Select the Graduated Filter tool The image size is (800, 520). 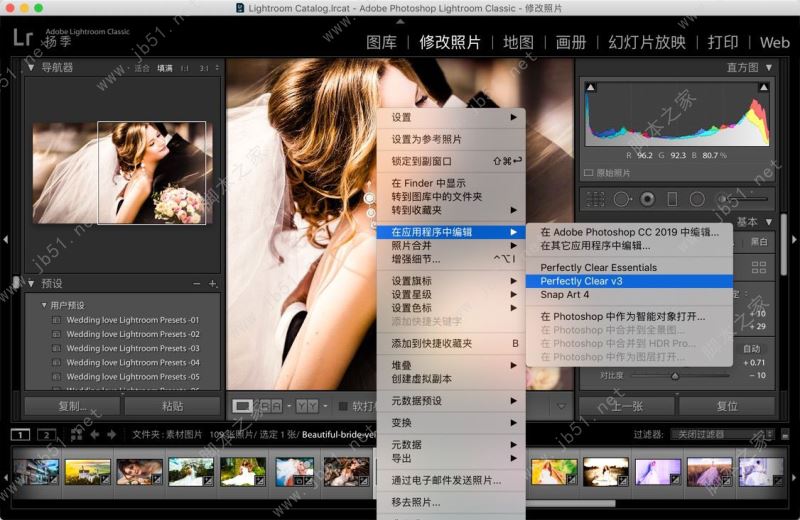click(x=672, y=199)
